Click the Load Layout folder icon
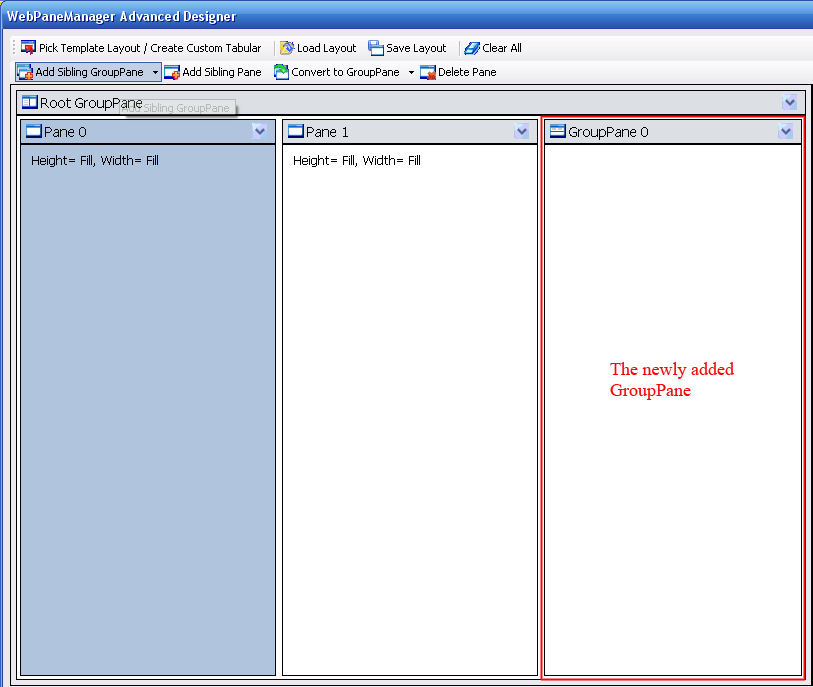 pos(287,48)
